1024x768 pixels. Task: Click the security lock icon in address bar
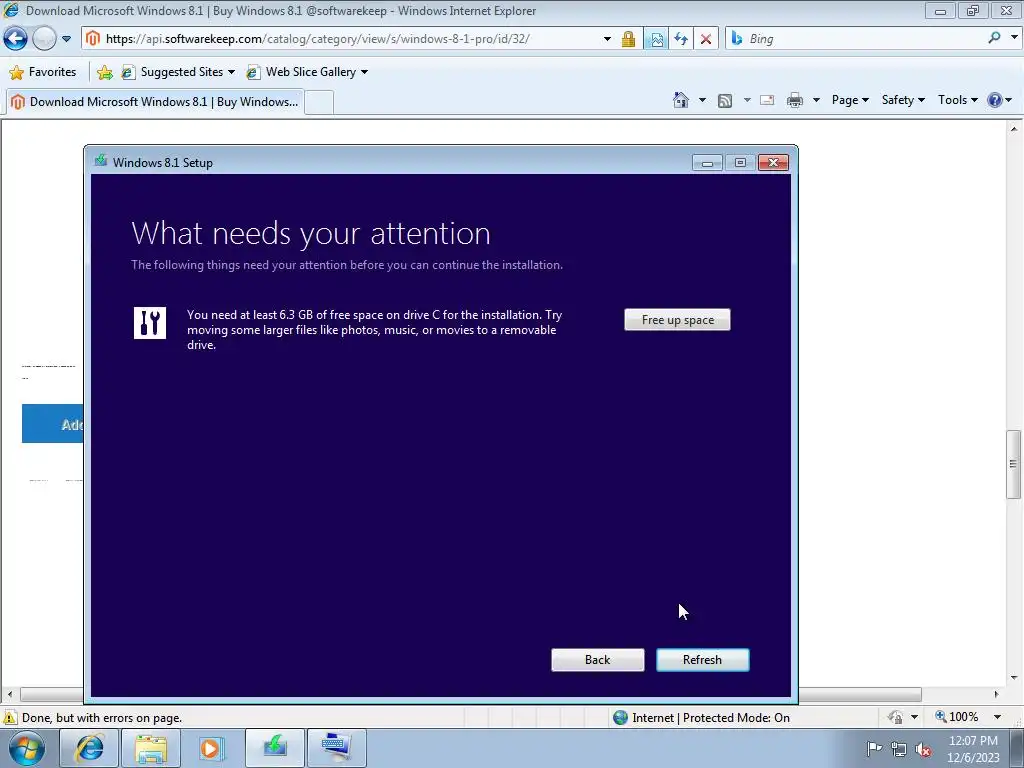click(628, 39)
